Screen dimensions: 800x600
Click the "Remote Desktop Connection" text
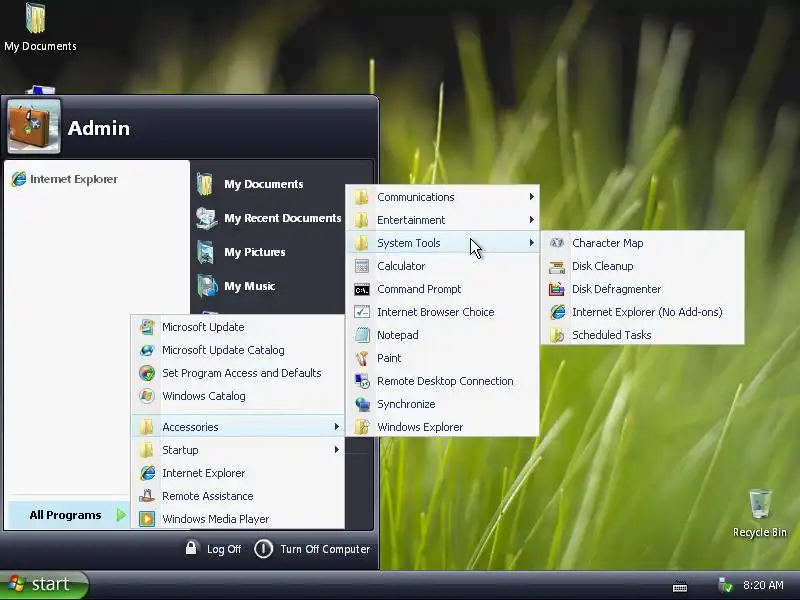(x=445, y=381)
